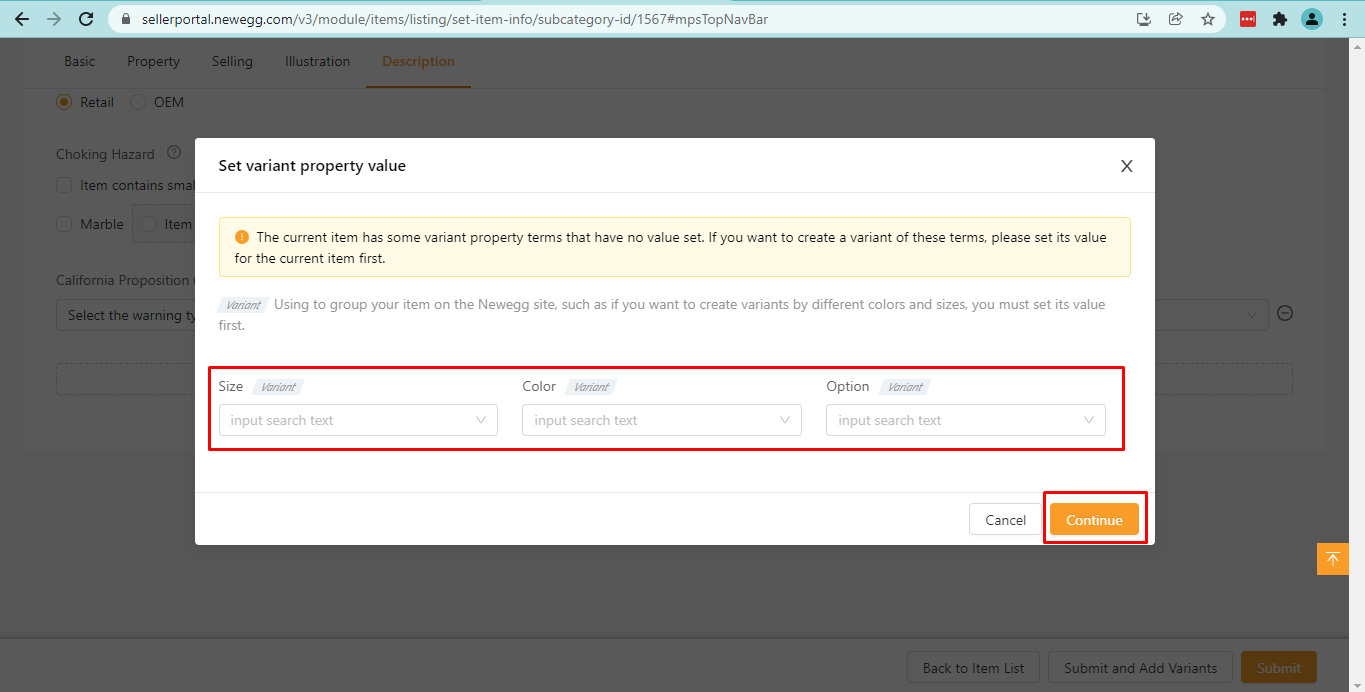Image resolution: width=1365 pixels, height=692 pixels.
Task: Click the address bar URL
Action: point(455,19)
